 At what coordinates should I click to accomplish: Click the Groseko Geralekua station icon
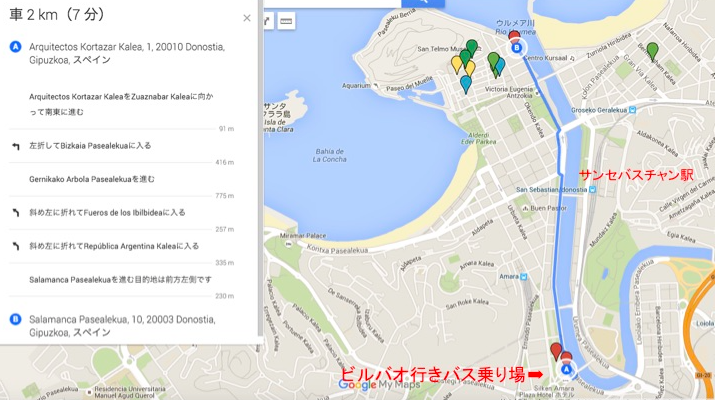tap(632, 110)
